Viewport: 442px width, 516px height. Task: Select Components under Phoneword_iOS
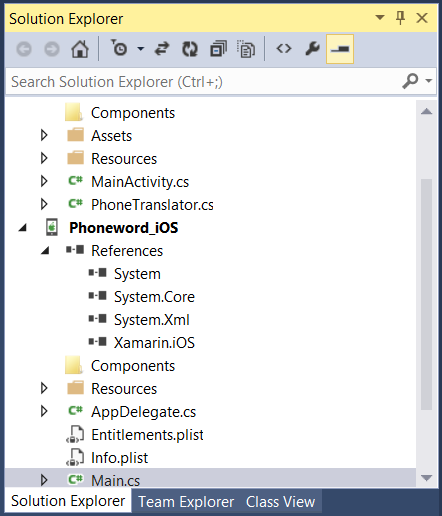[133, 366]
